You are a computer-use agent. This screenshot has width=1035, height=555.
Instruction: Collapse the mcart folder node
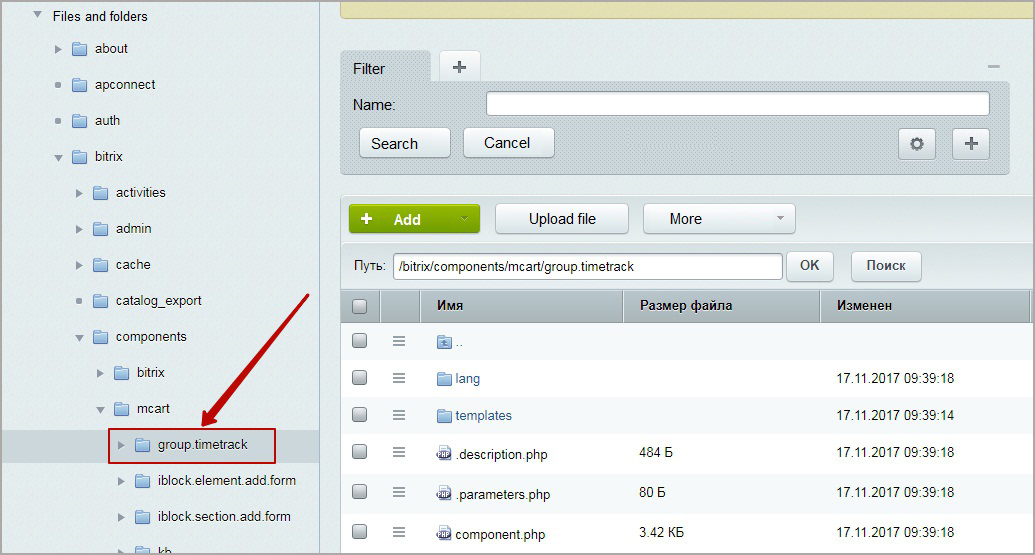pos(100,410)
